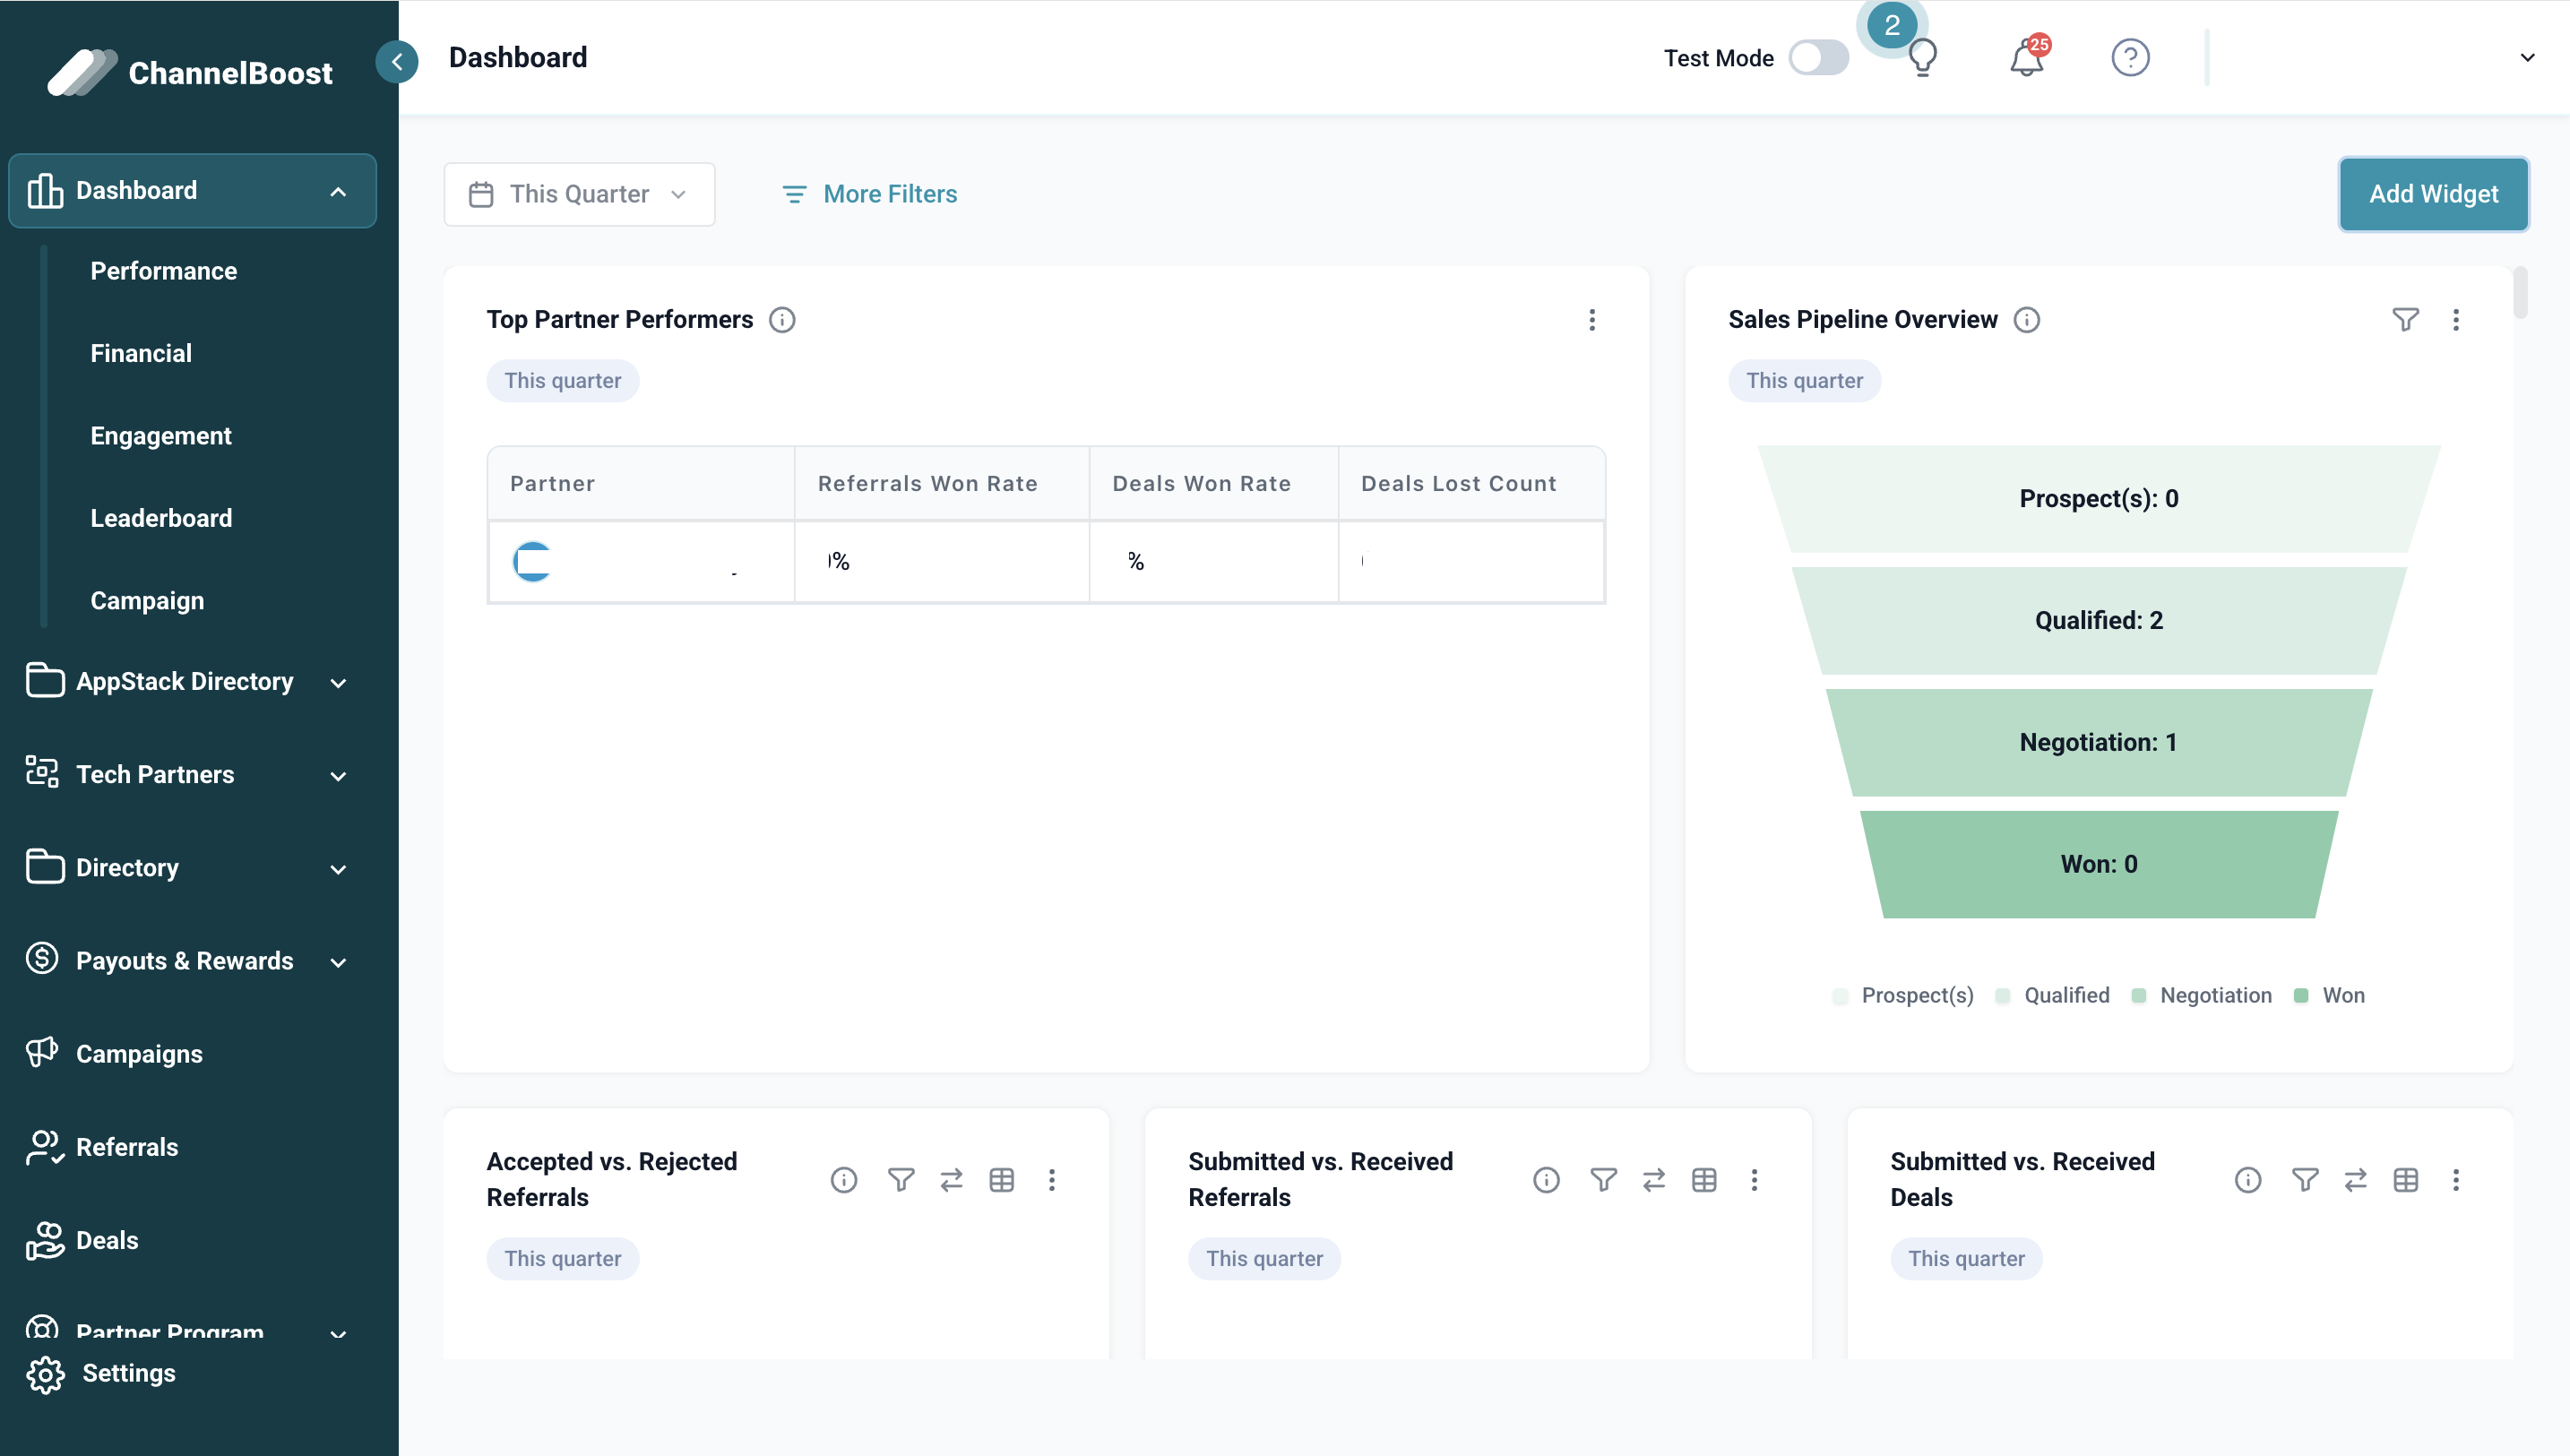Go to Referrals in the sidebar
This screenshot has height=1456, width=2570.
coord(127,1147)
